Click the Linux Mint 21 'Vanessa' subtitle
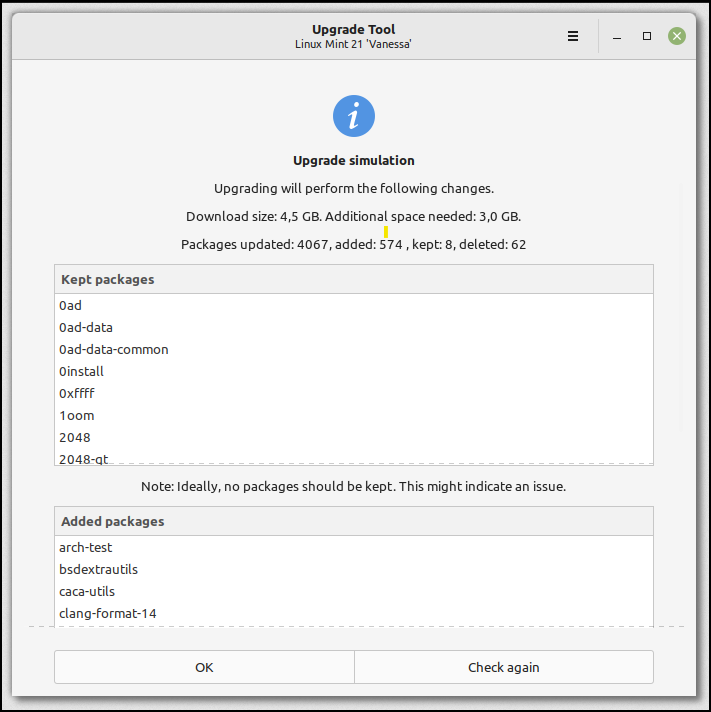The width and height of the screenshot is (711, 712). (354, 44)
